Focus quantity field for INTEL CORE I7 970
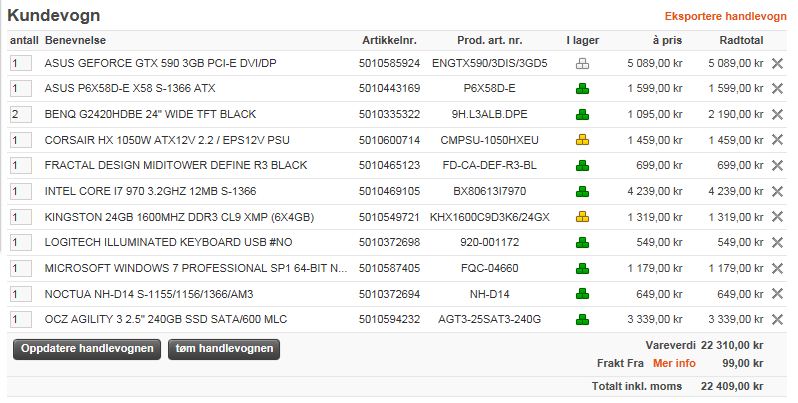 pos(21,191)
